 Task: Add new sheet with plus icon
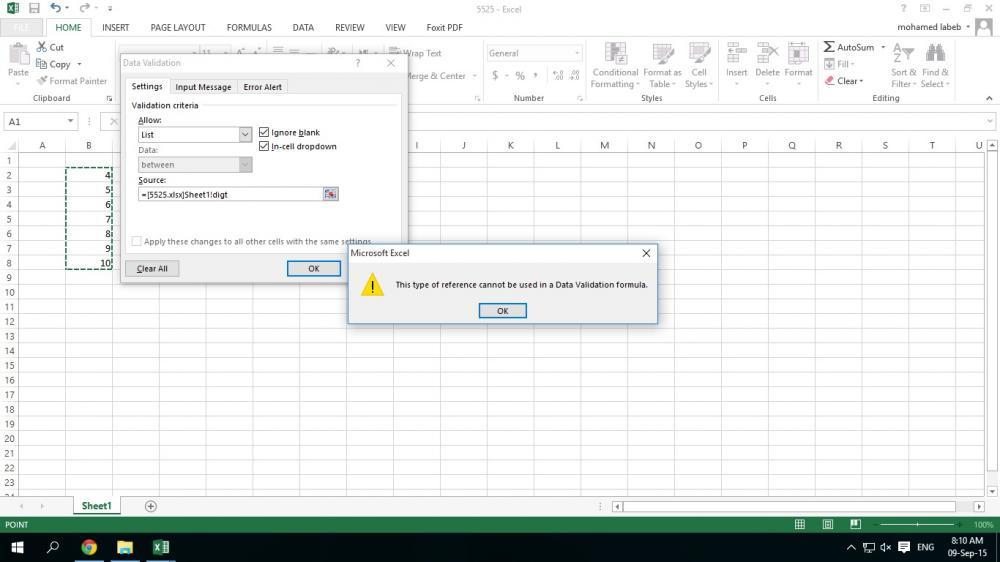[x=151, y=506]
